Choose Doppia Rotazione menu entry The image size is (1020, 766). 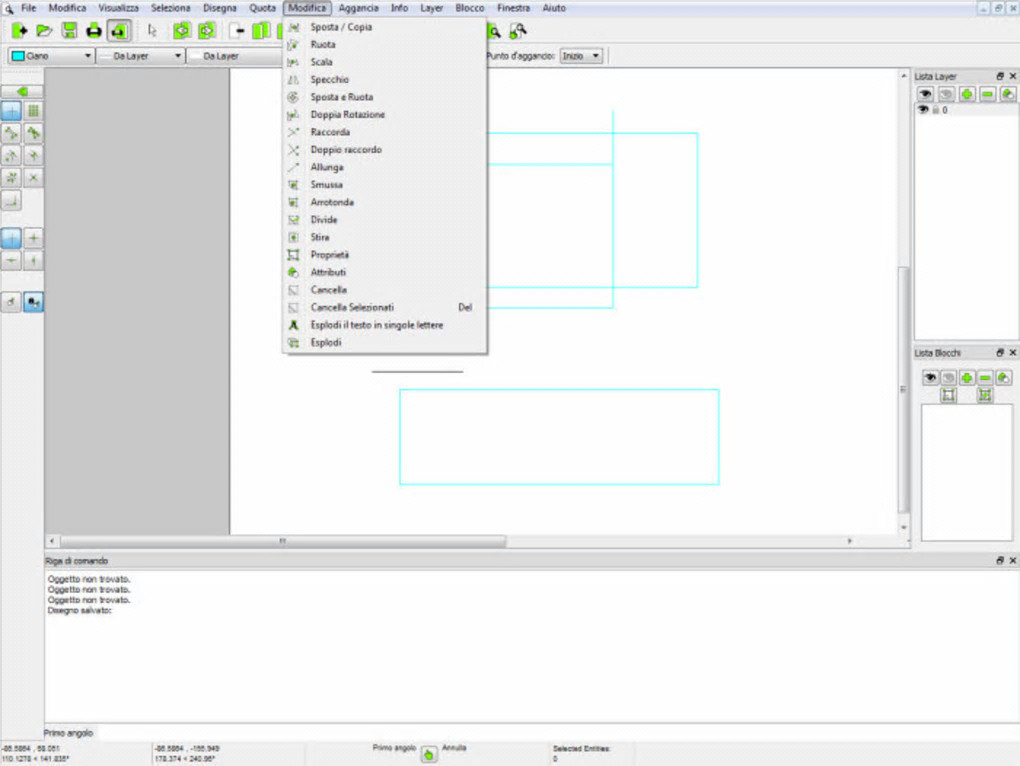tap(384, 114)
